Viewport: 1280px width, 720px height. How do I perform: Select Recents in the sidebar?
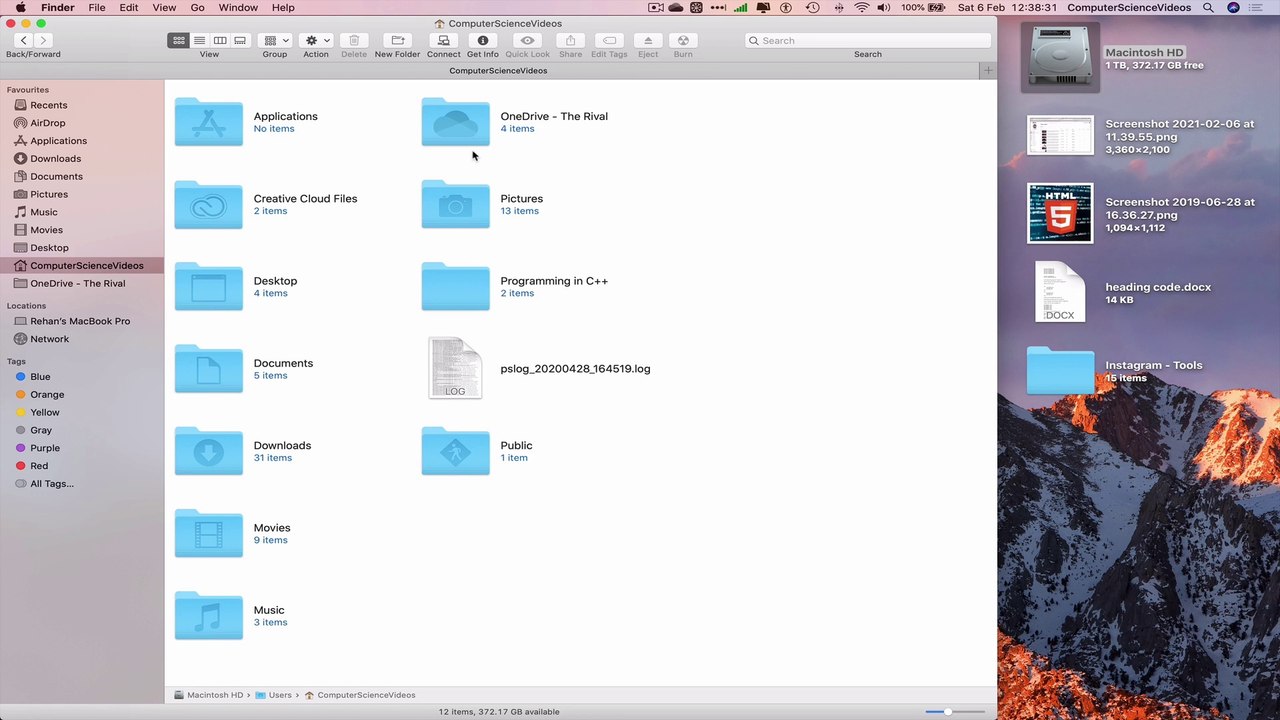[48, 105]
